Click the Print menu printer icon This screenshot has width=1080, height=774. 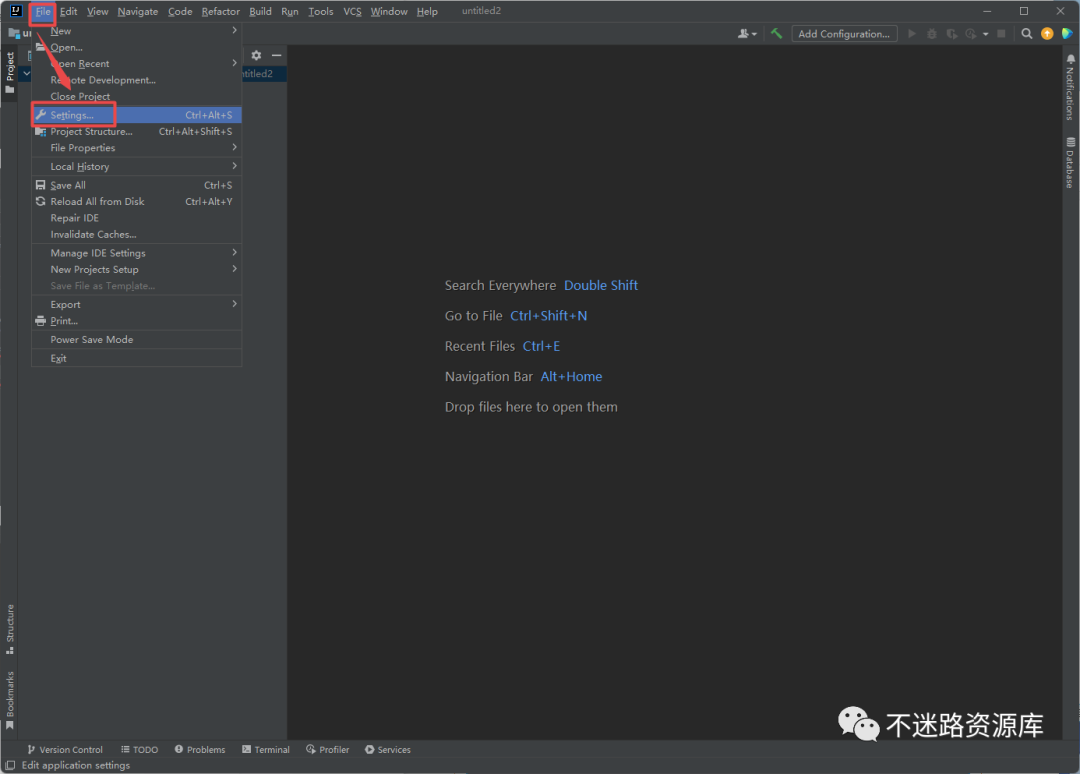(41, 321)
